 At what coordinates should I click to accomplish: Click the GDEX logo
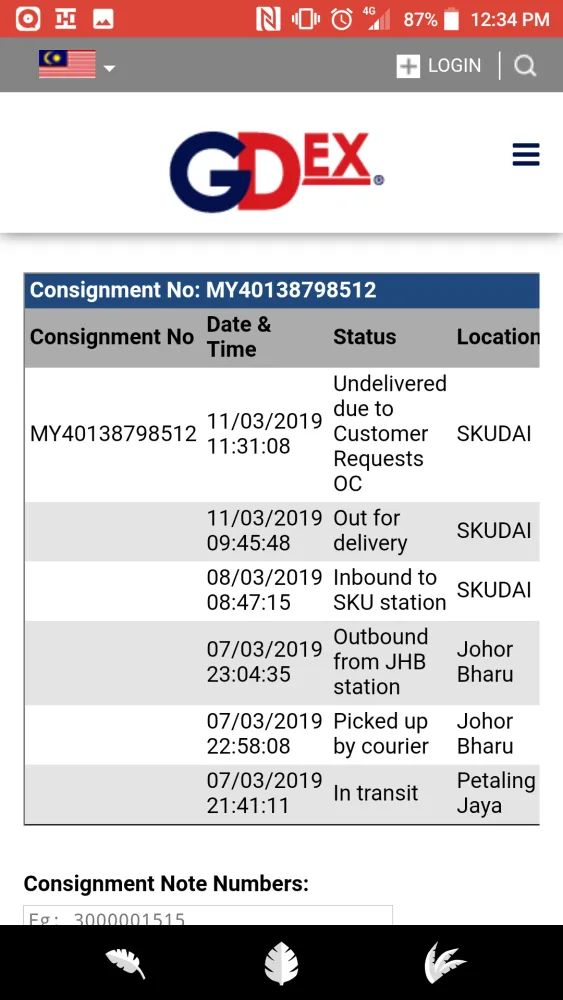(x=276, y=172)
